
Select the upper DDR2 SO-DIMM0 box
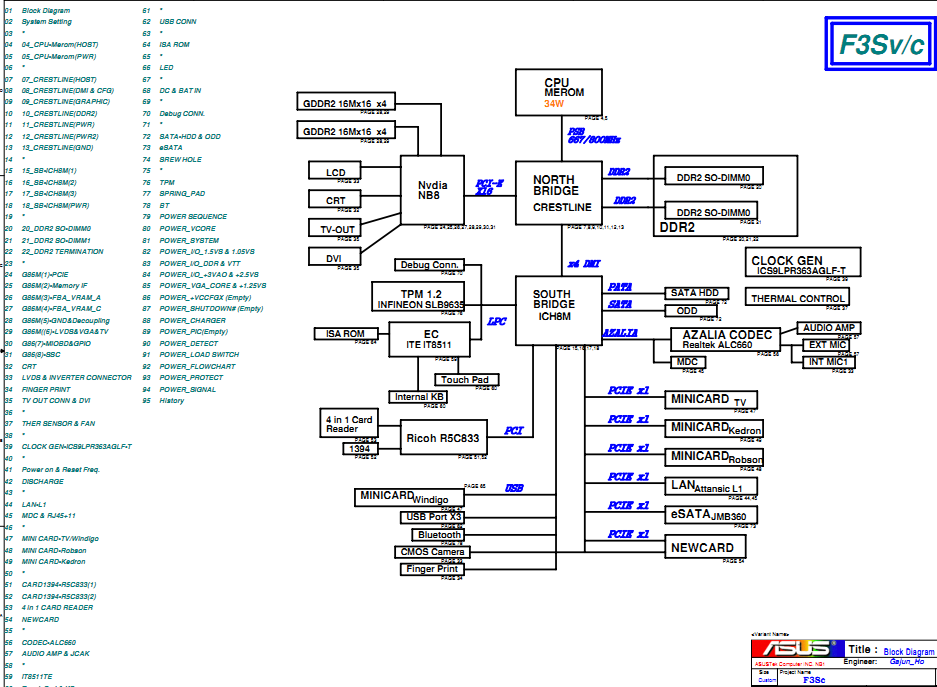(714, 177)
